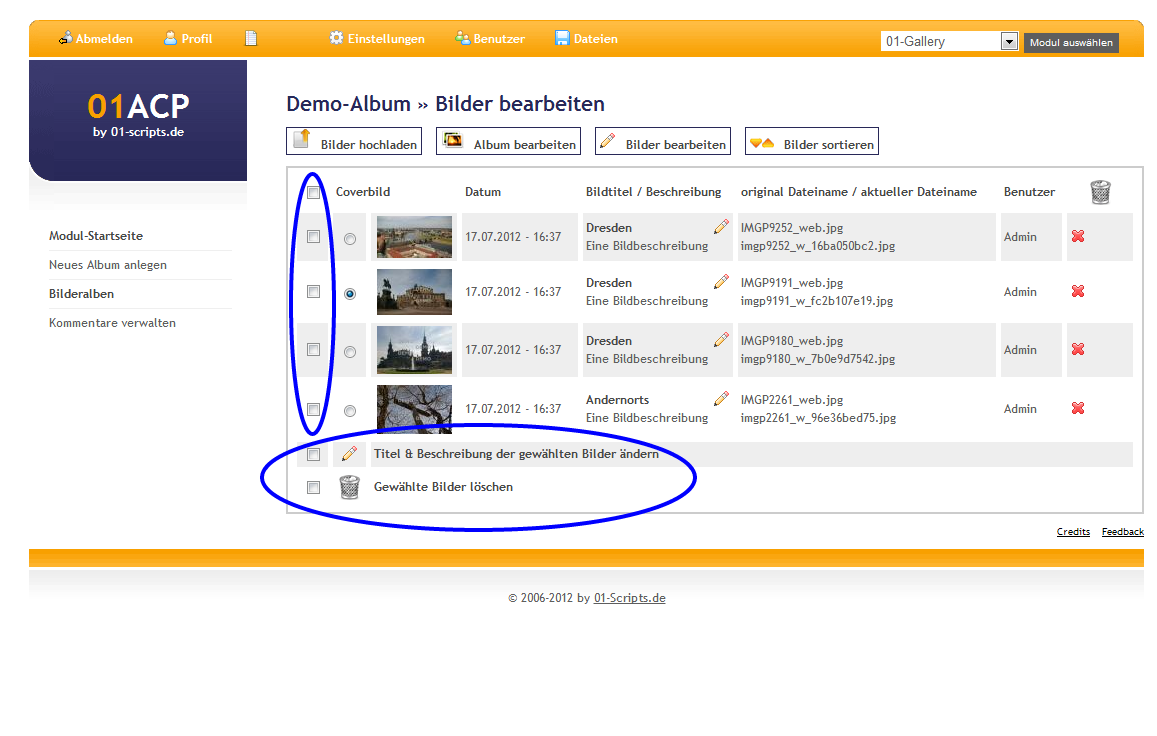Click text 'Titel & Beschreibung der gewählten Bilder ändern'

pos(517,453)
